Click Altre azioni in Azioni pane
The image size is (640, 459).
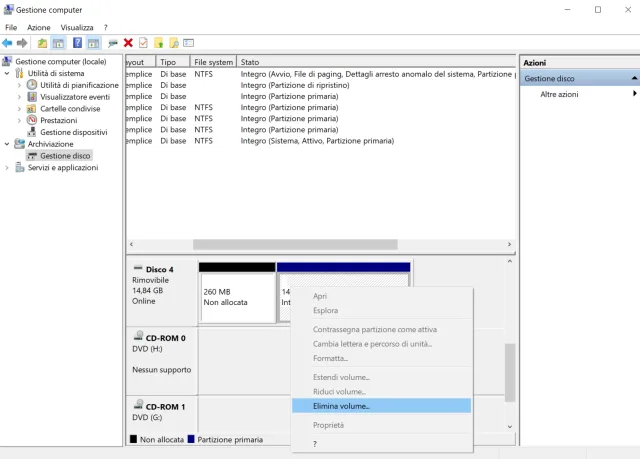pos(559,94)
